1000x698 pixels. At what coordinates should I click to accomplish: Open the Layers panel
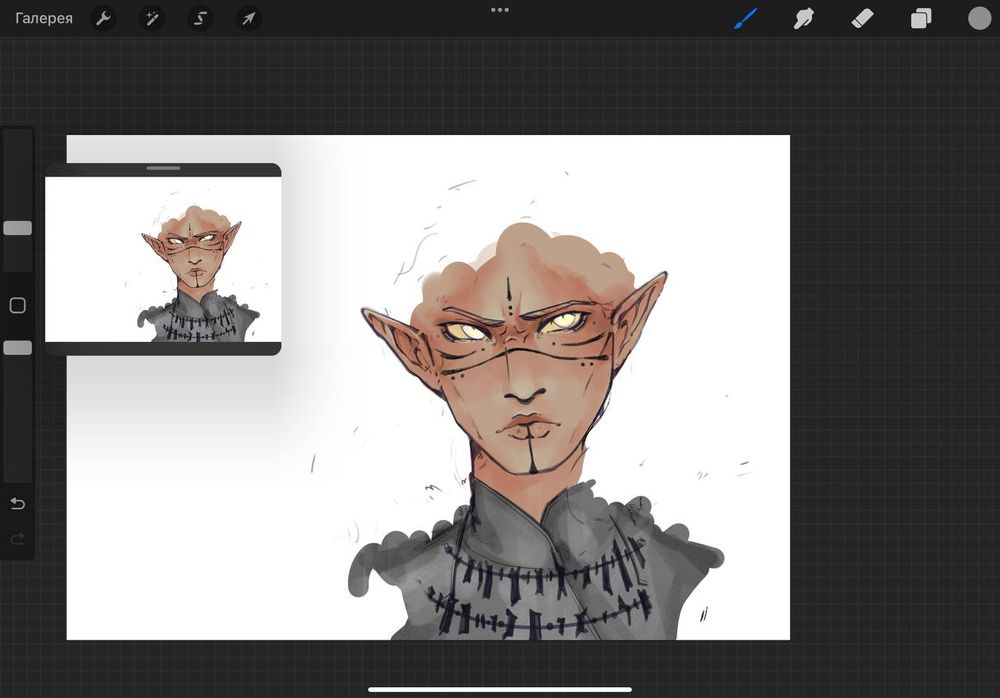pos(920,18)
